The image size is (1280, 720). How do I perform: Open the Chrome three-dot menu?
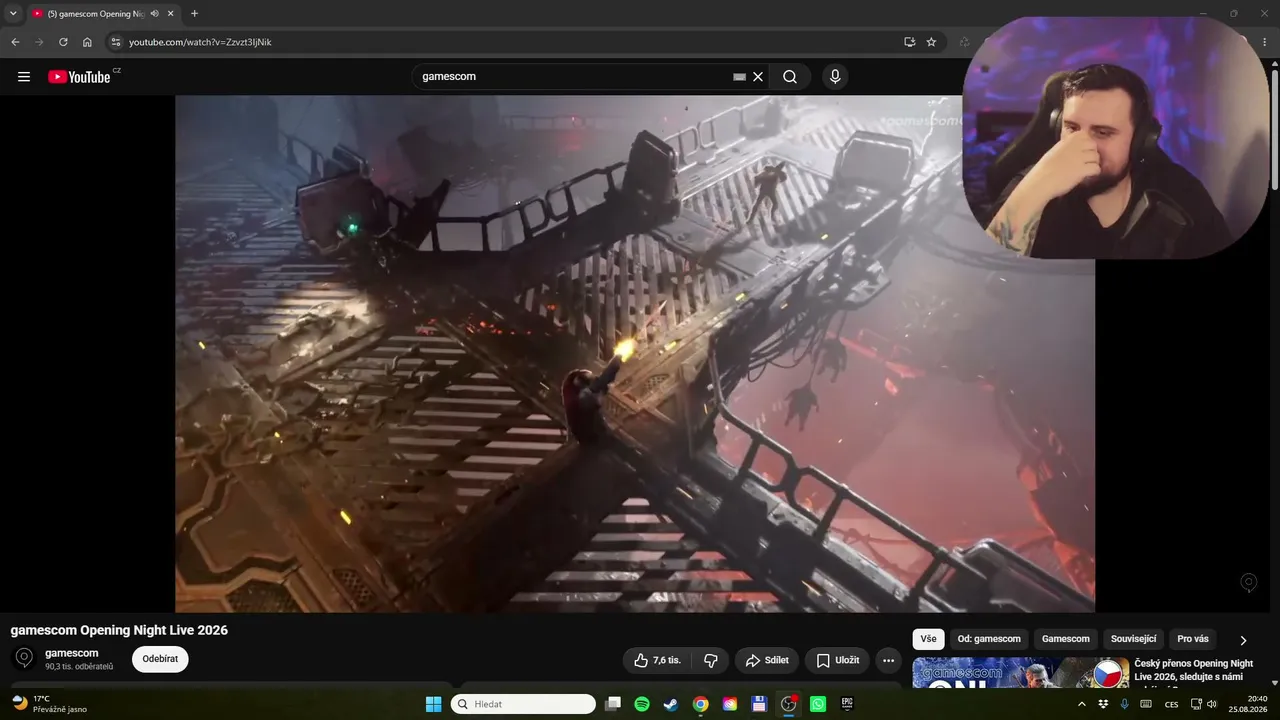click(x=1264, y=42)
